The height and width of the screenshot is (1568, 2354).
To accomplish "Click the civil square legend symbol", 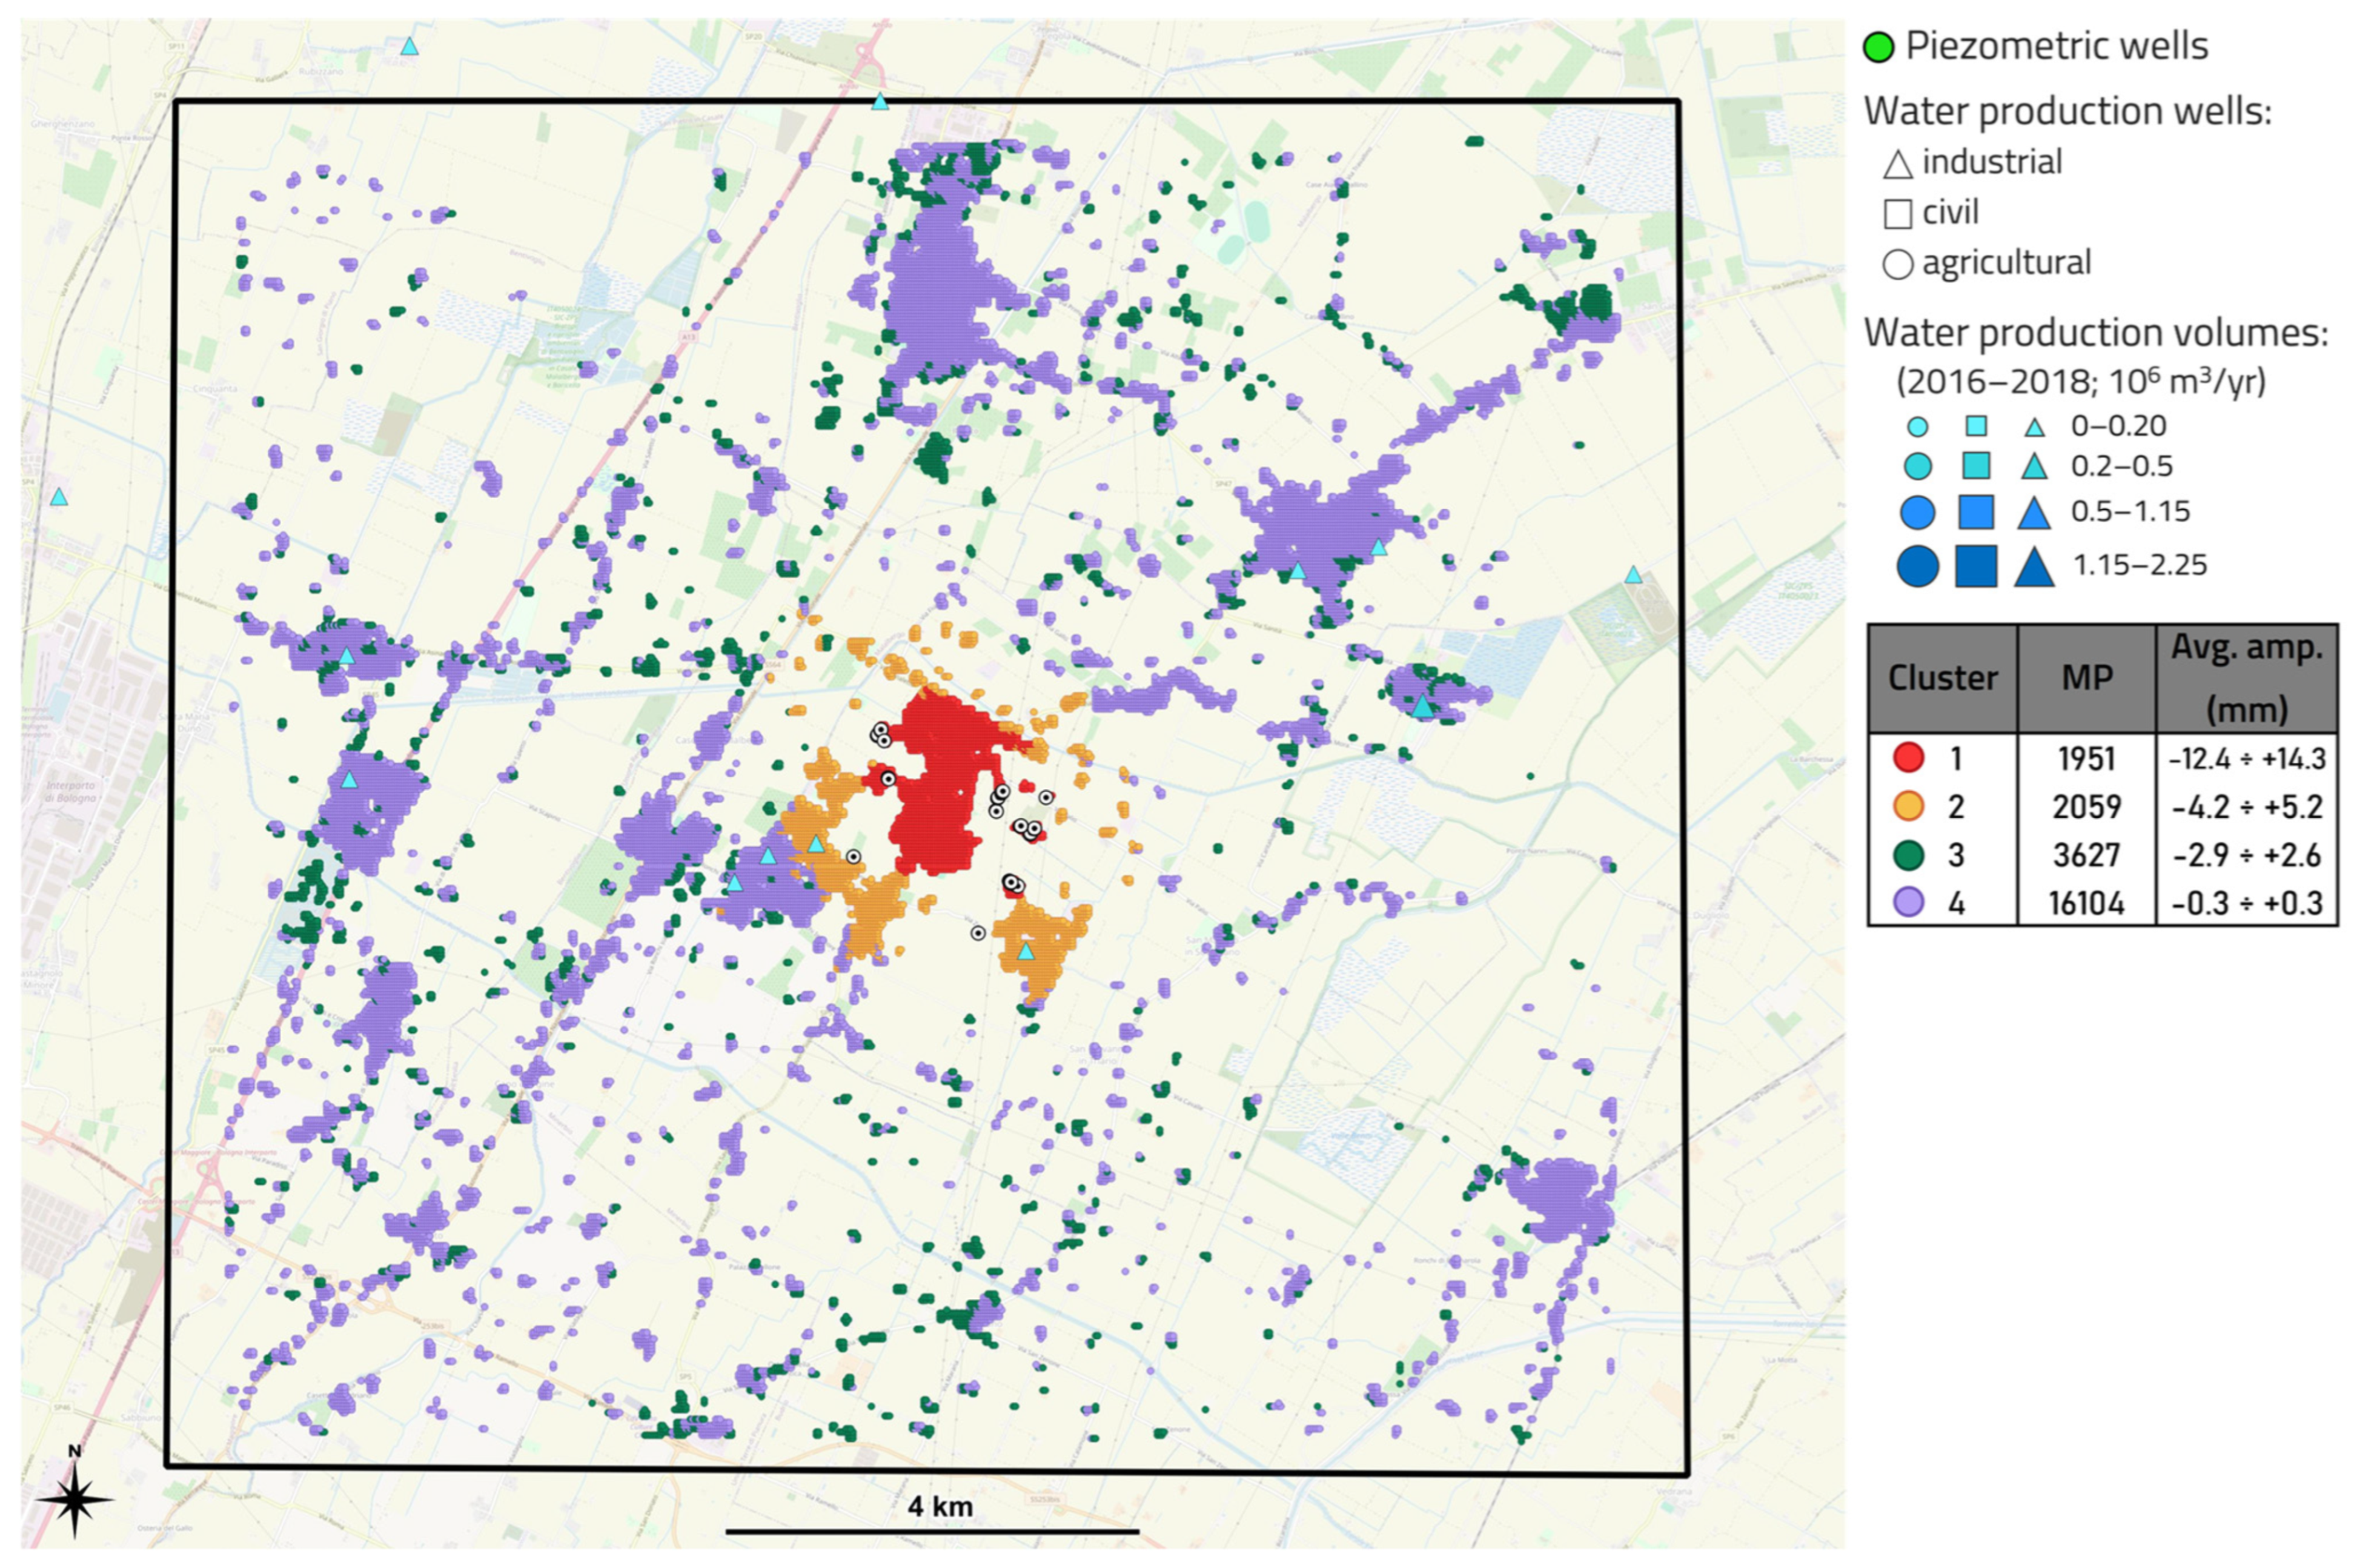I will click(1897, 214).
